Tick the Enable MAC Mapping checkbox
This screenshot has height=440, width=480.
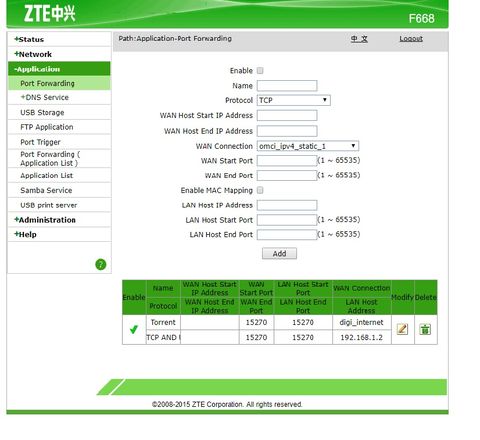pos(260,190)
